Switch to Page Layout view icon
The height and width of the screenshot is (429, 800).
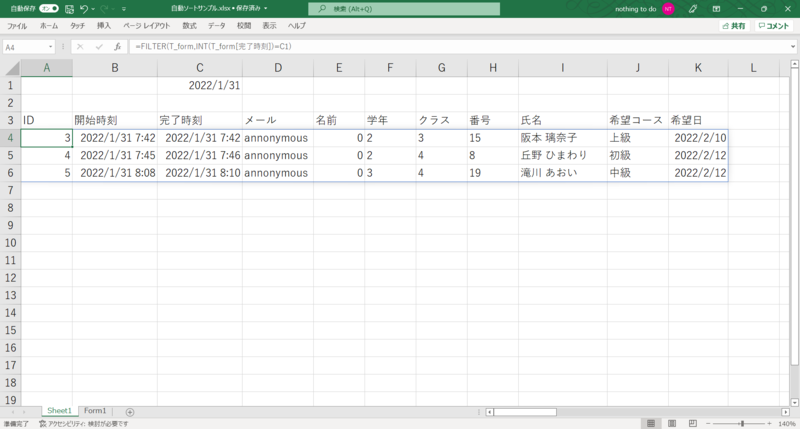click(x=672, y=423)
